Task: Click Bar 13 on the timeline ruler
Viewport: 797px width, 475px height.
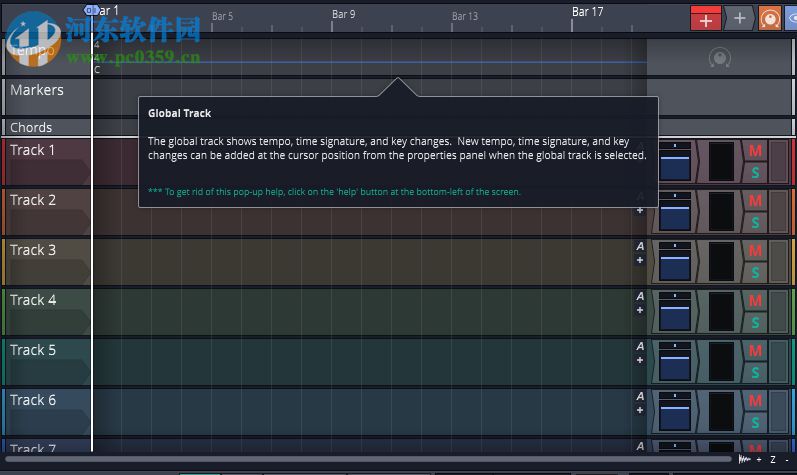Action: 465,16
